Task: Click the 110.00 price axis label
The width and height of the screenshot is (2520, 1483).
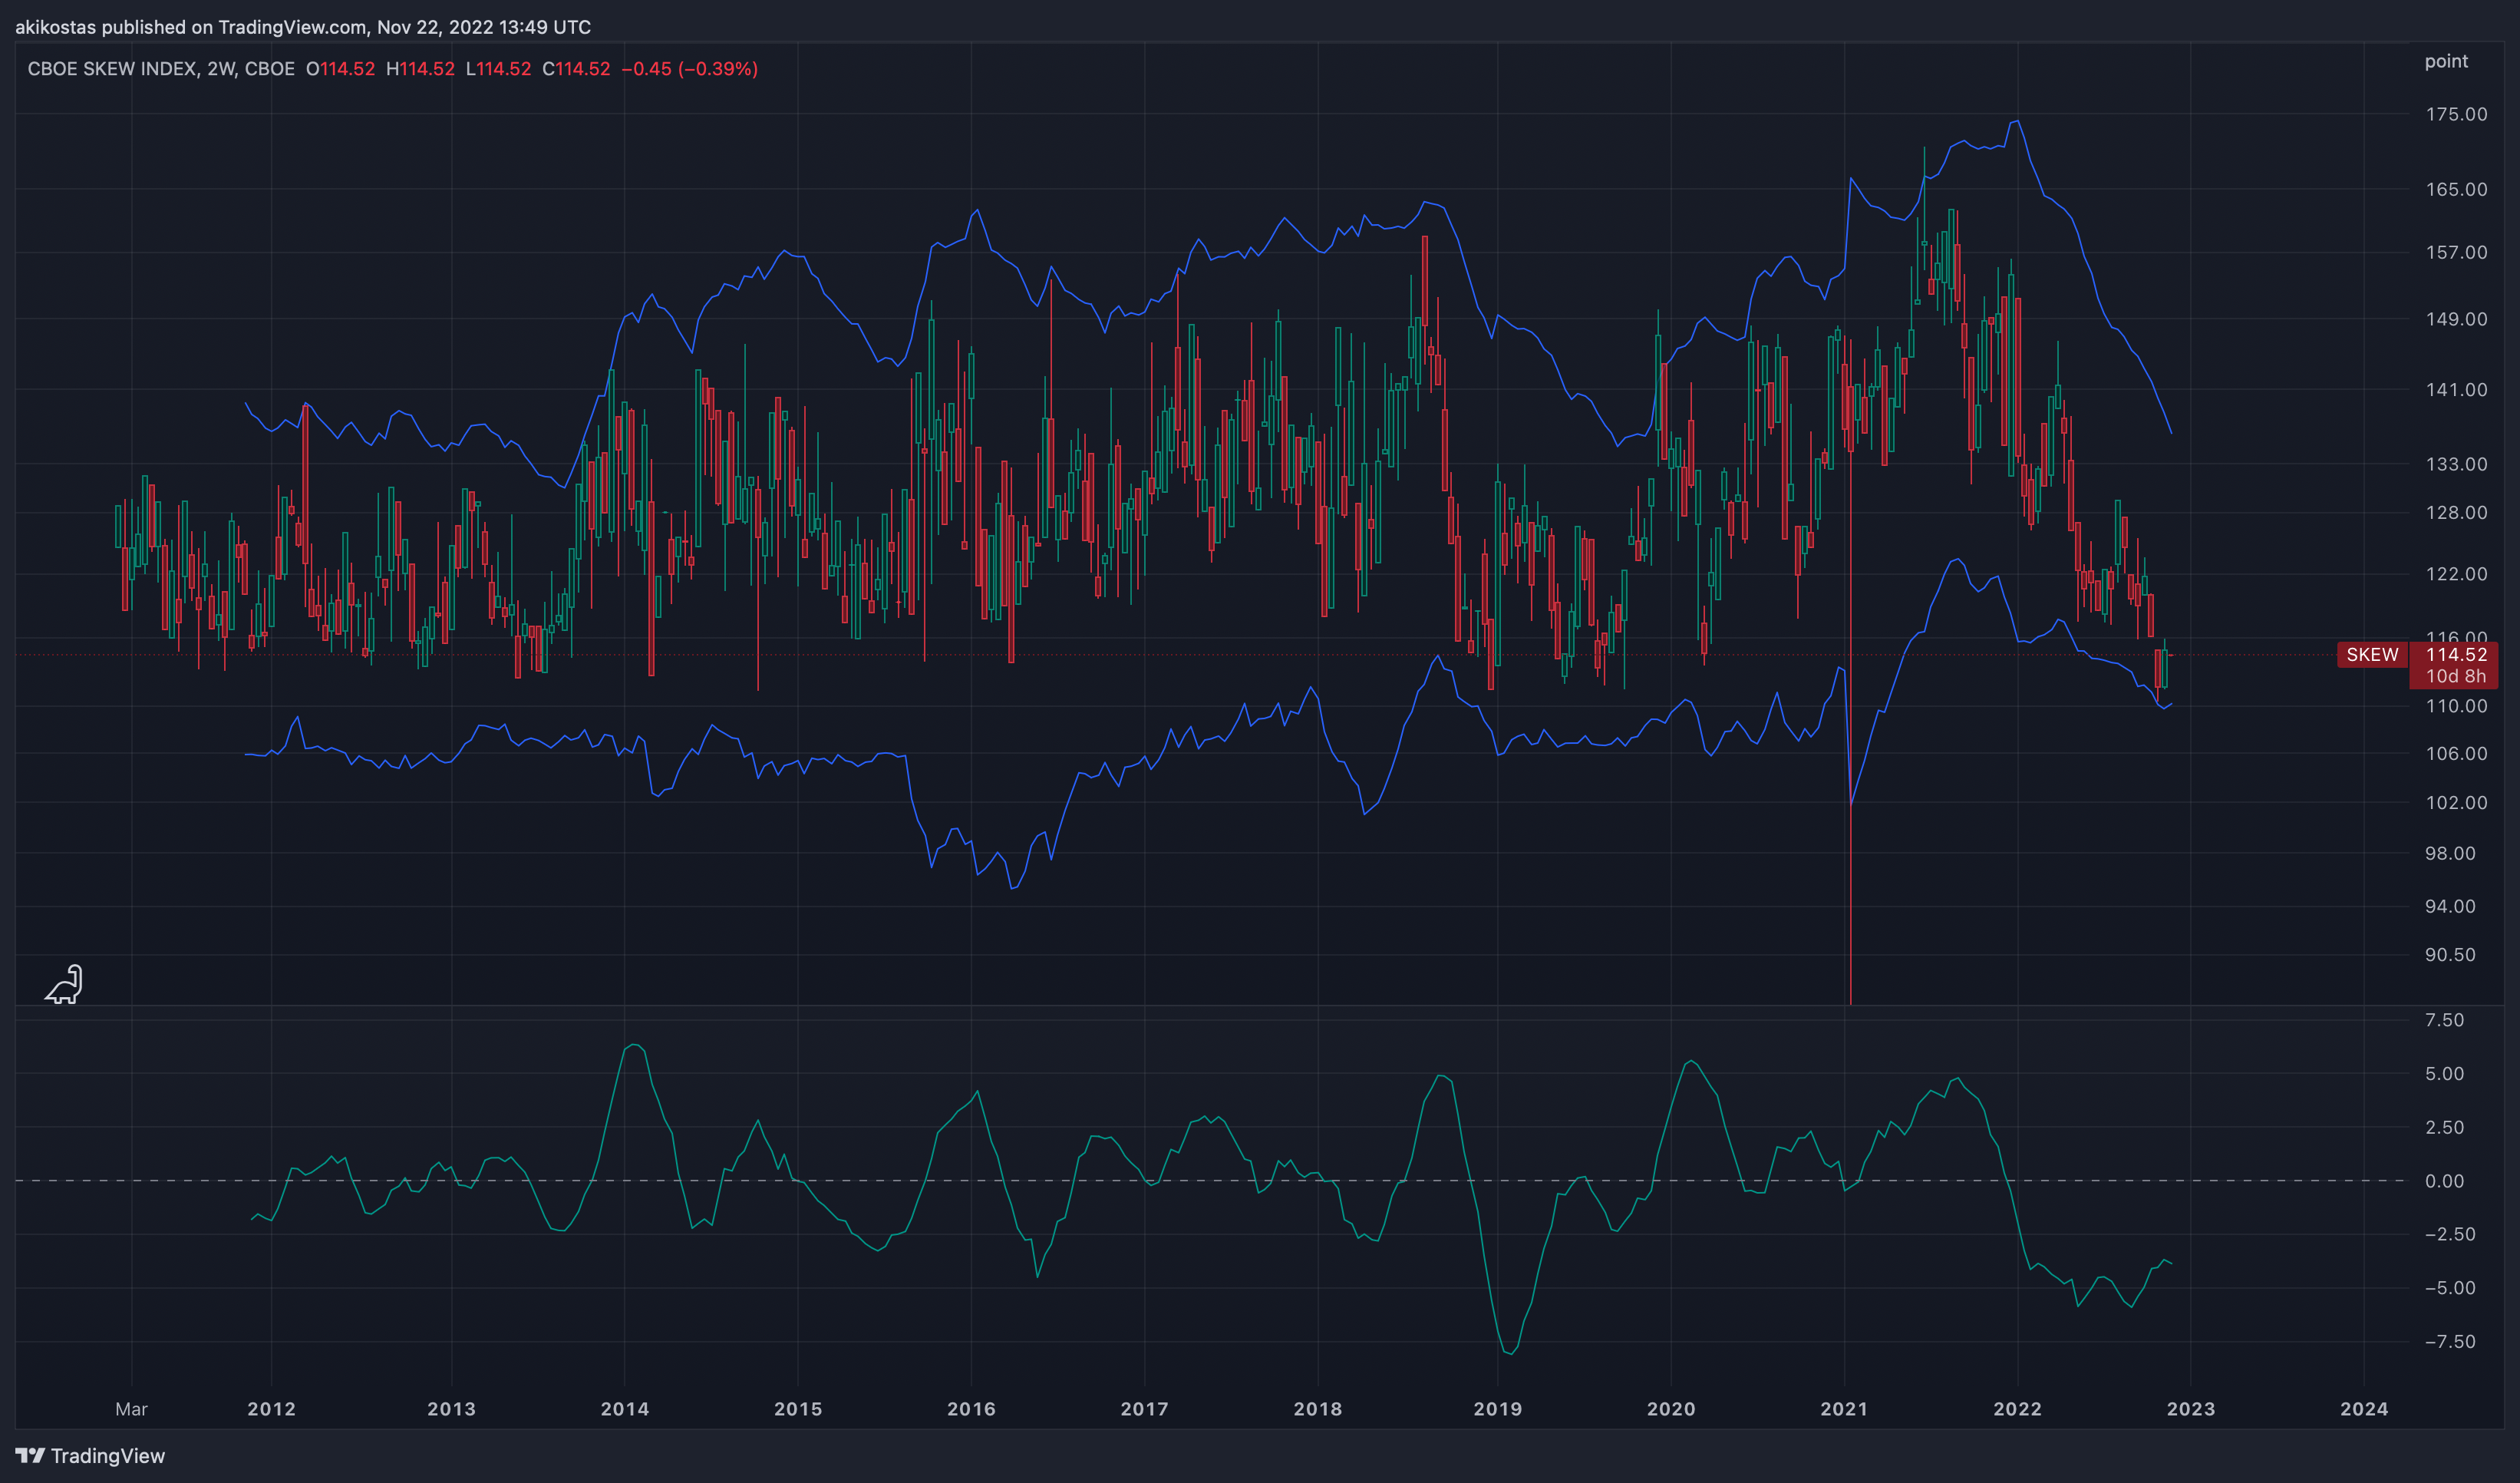Action: [x=2456, y=706]
